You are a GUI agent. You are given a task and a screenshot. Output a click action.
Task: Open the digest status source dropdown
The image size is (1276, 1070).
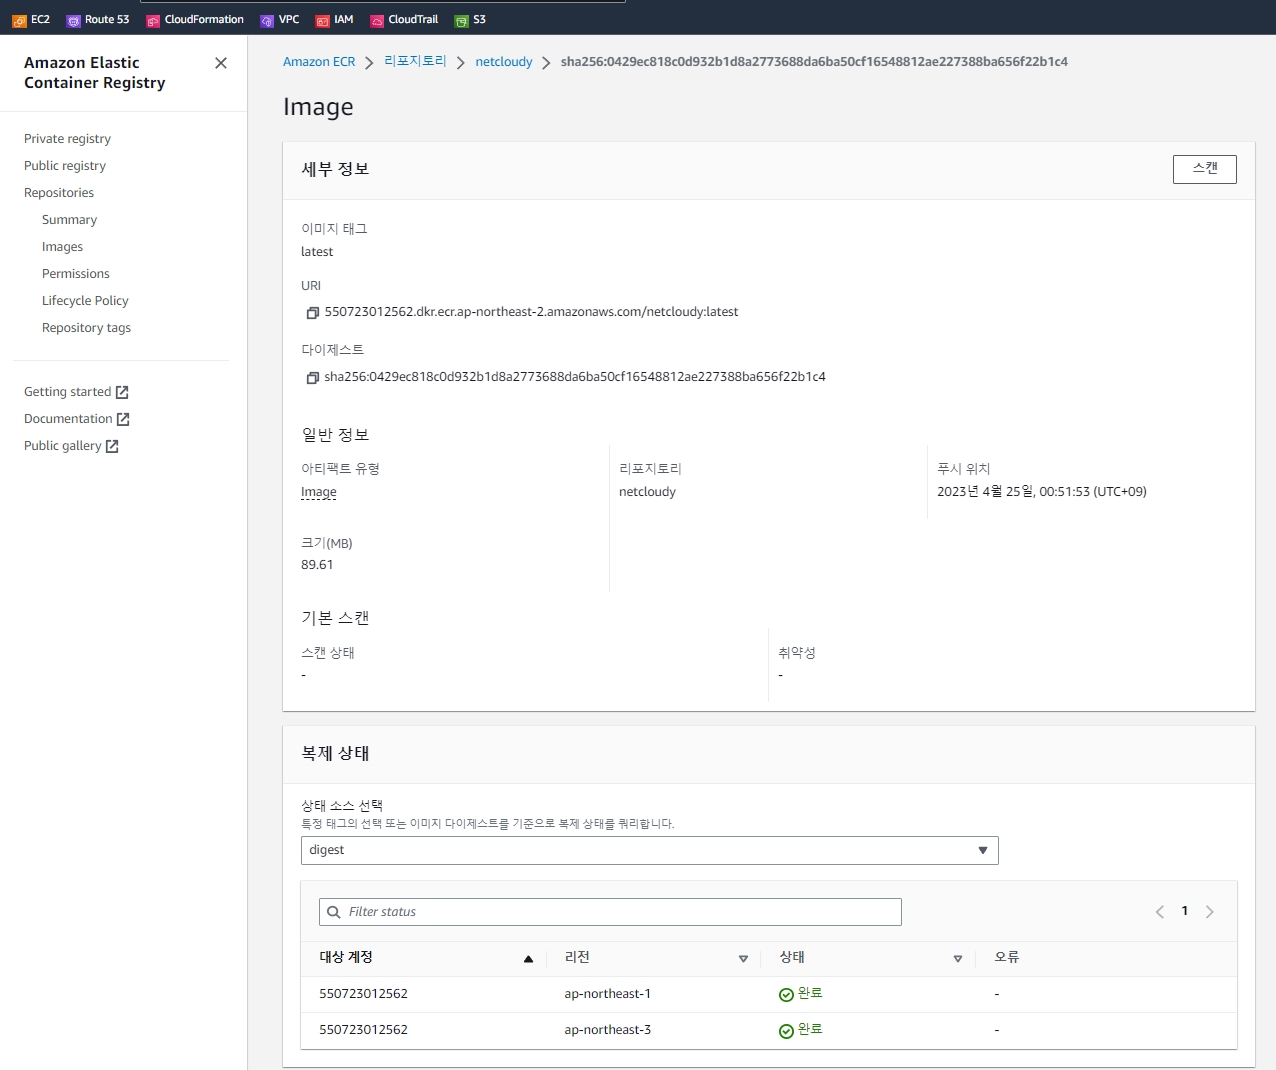(650, 850)
